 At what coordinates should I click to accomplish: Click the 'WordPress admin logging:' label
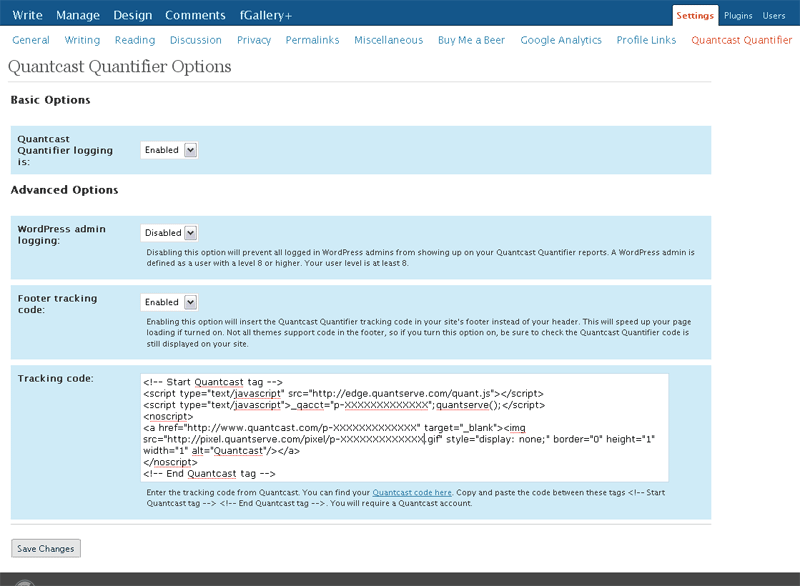[x=61, y=235]
